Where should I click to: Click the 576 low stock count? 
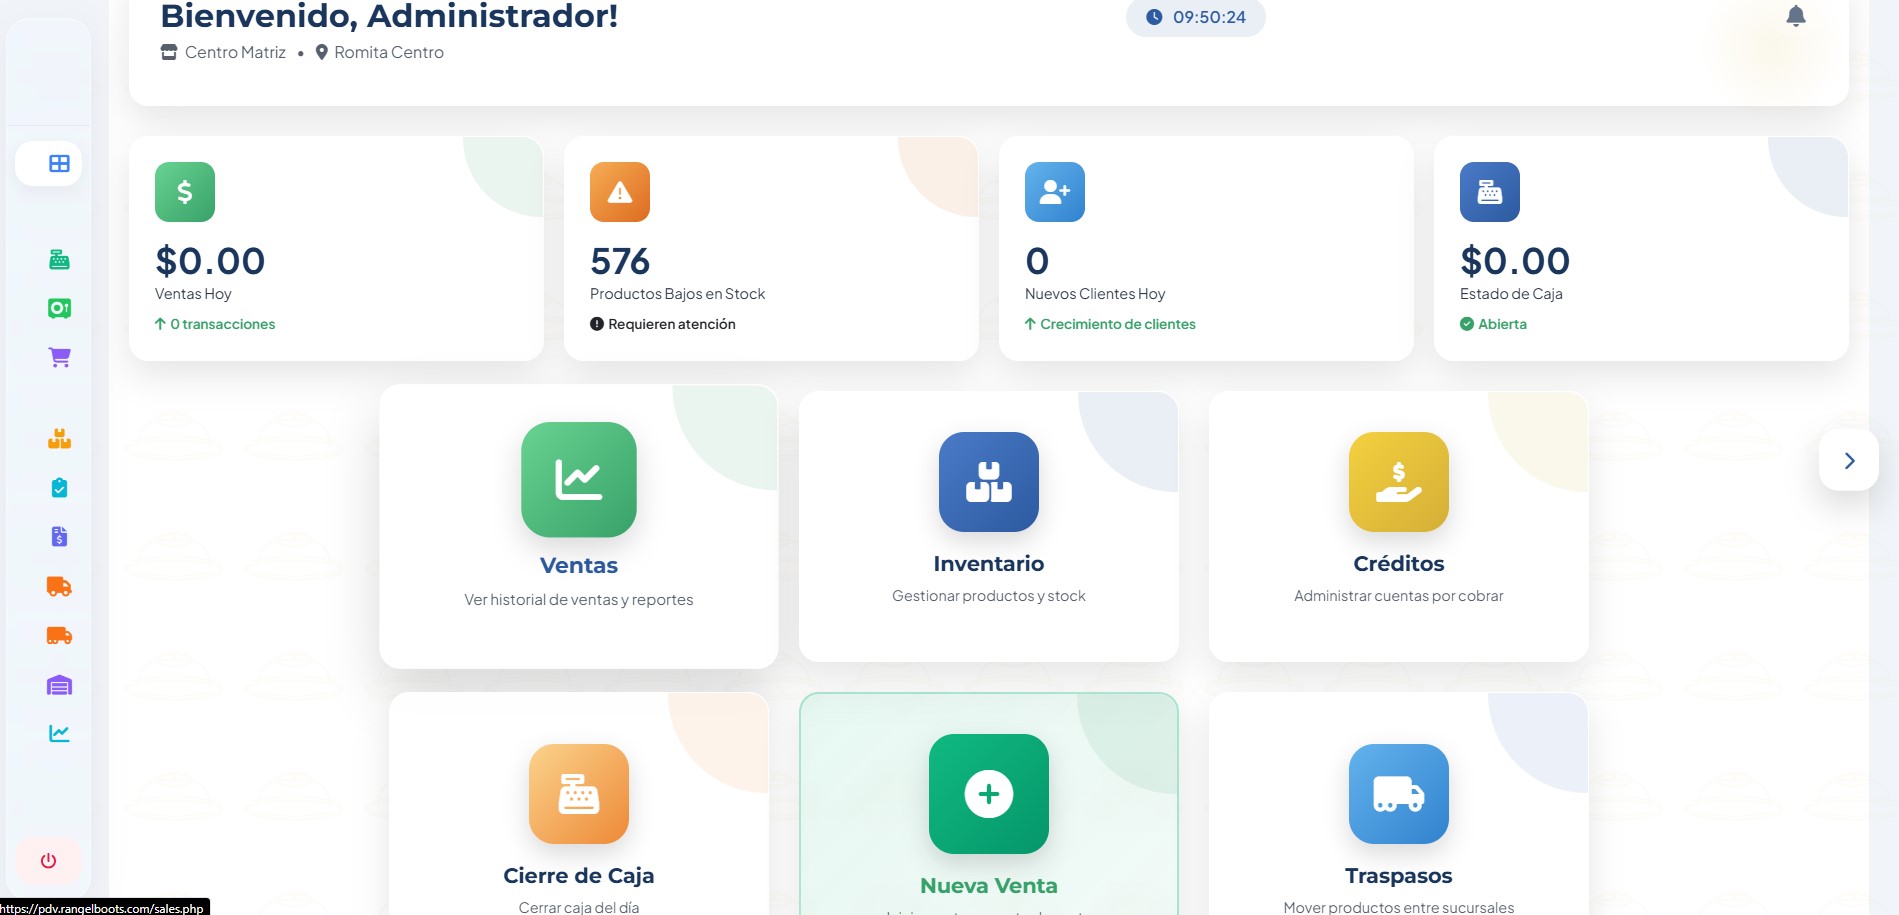[x=620, y=261]
